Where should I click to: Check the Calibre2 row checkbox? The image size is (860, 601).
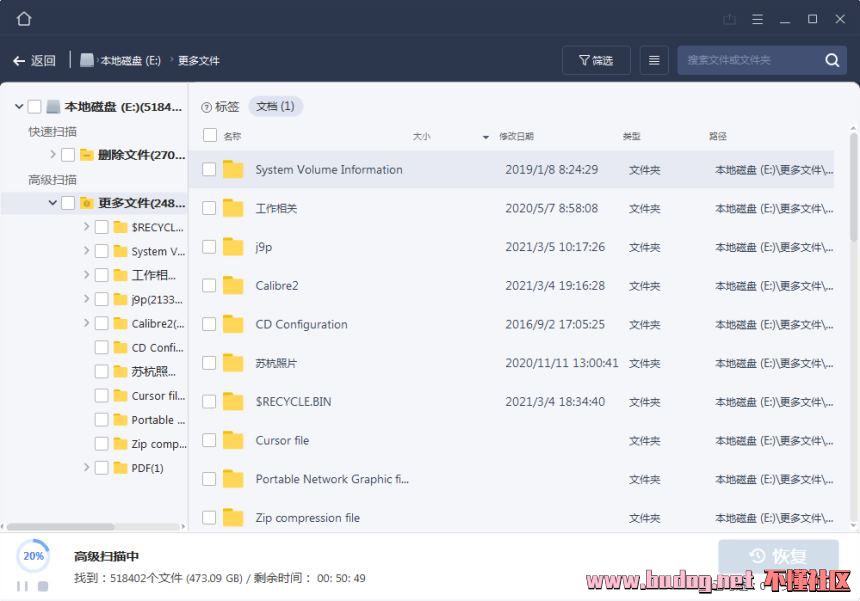[209, 286]
